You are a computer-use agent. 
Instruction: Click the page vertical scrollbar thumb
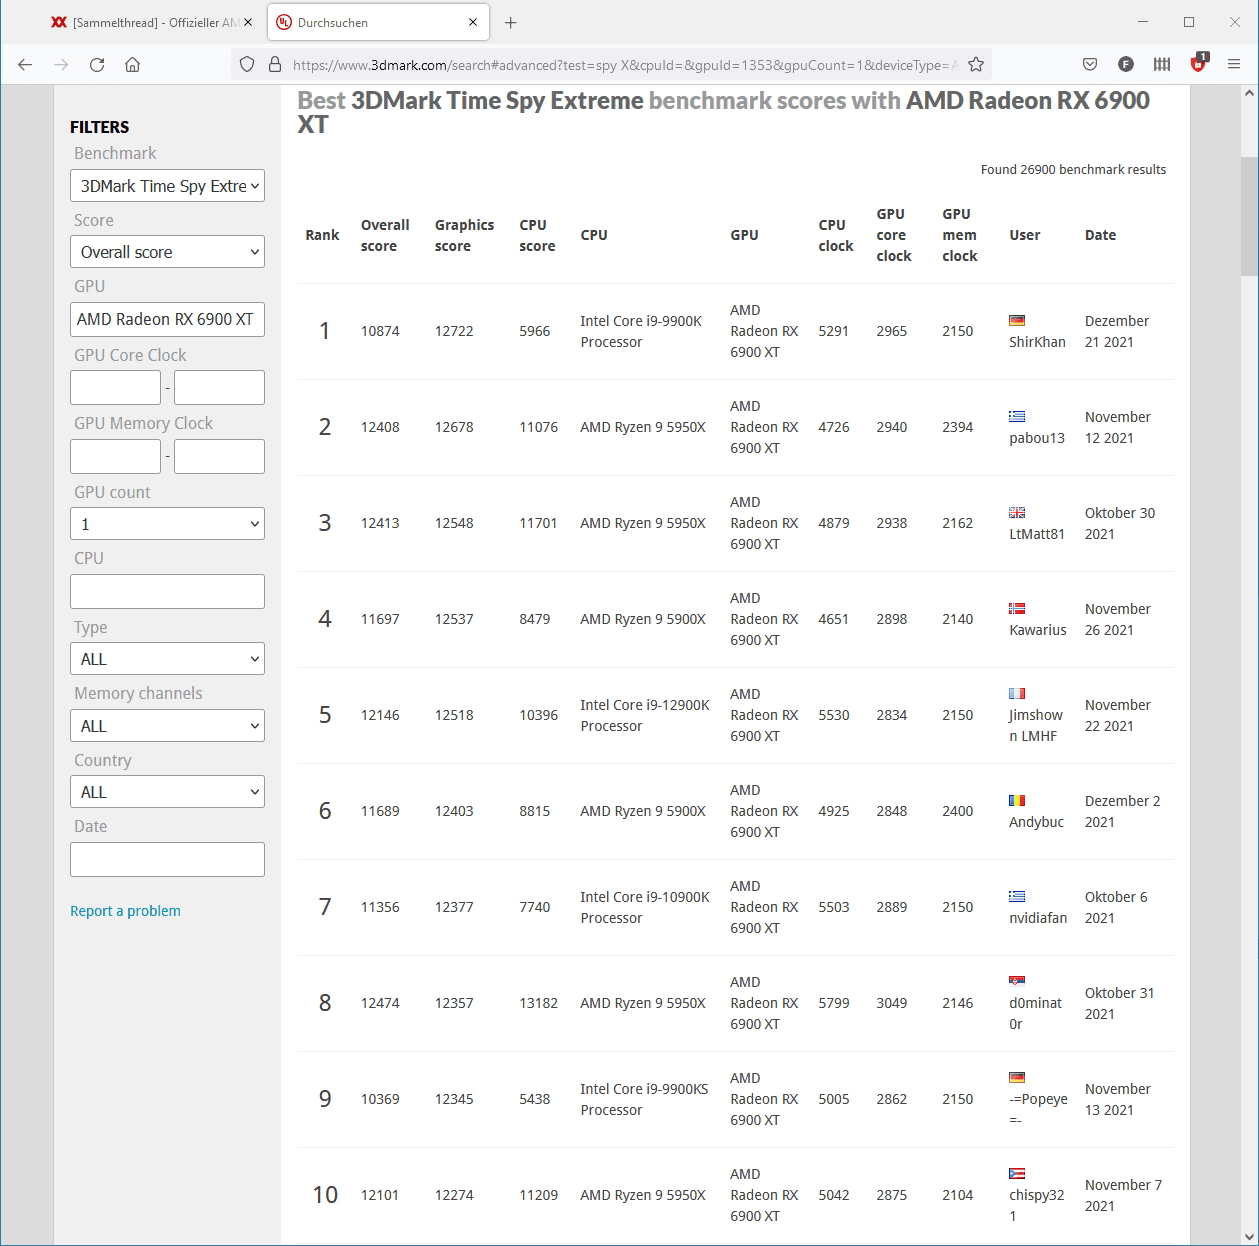click(1249, 215)
